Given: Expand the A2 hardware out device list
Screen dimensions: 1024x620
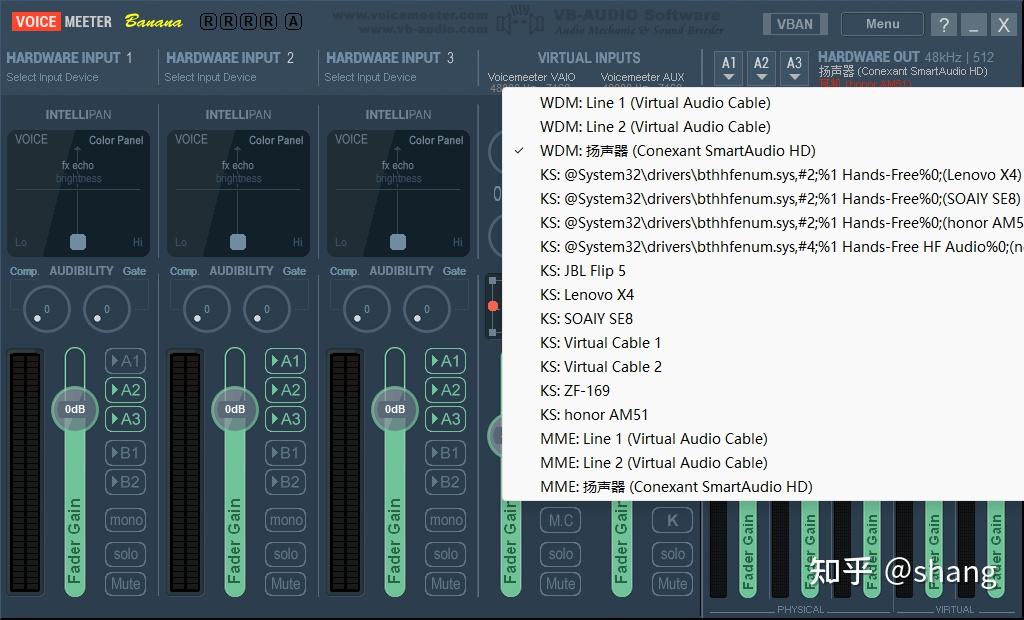Looking at the screenshot, I should (761, 68).
